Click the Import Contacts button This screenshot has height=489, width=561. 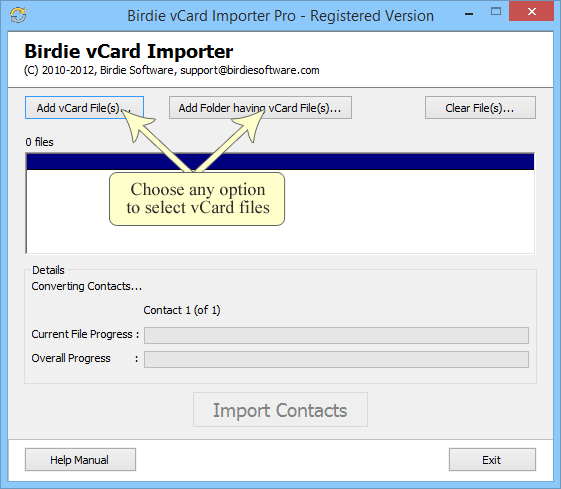click(280, 410)
